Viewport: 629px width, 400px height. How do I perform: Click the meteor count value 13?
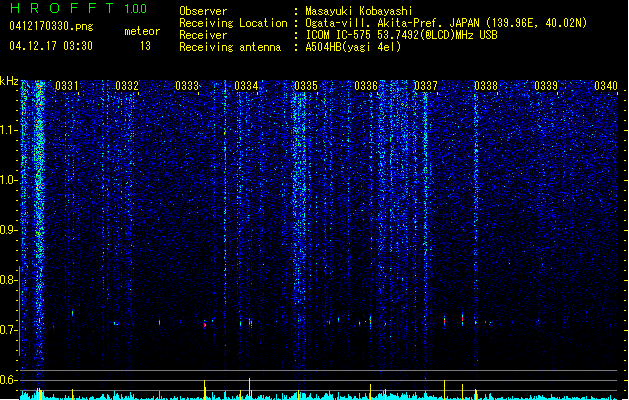click(x=145, y=46)
